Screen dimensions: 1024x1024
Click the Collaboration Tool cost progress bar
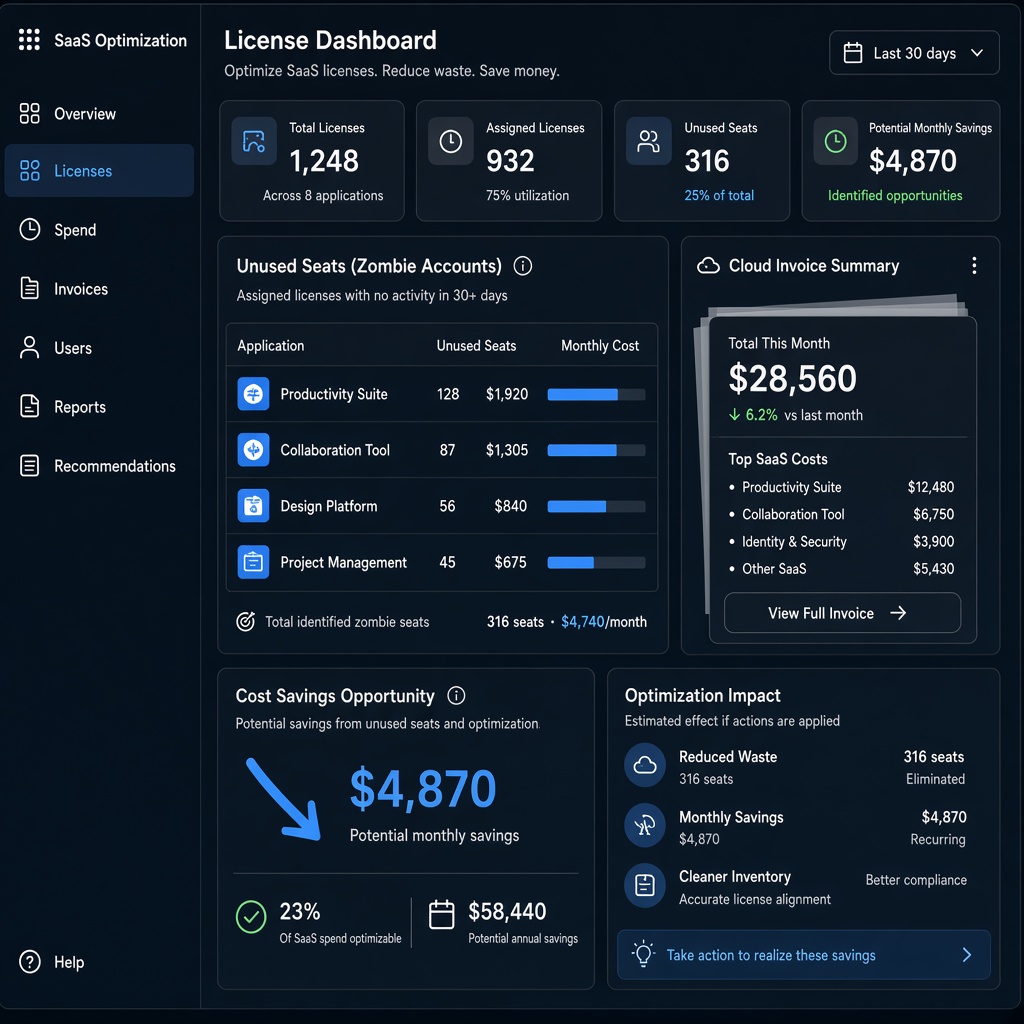pos(596,450)
